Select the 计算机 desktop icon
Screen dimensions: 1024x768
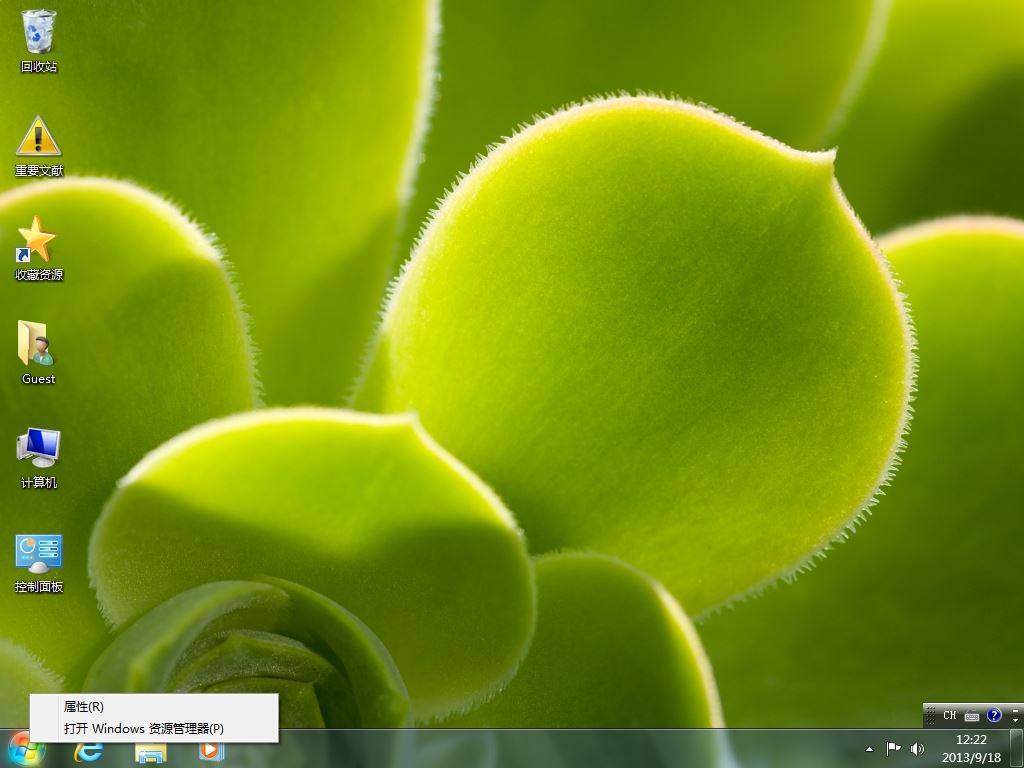[x=39, y=457]
